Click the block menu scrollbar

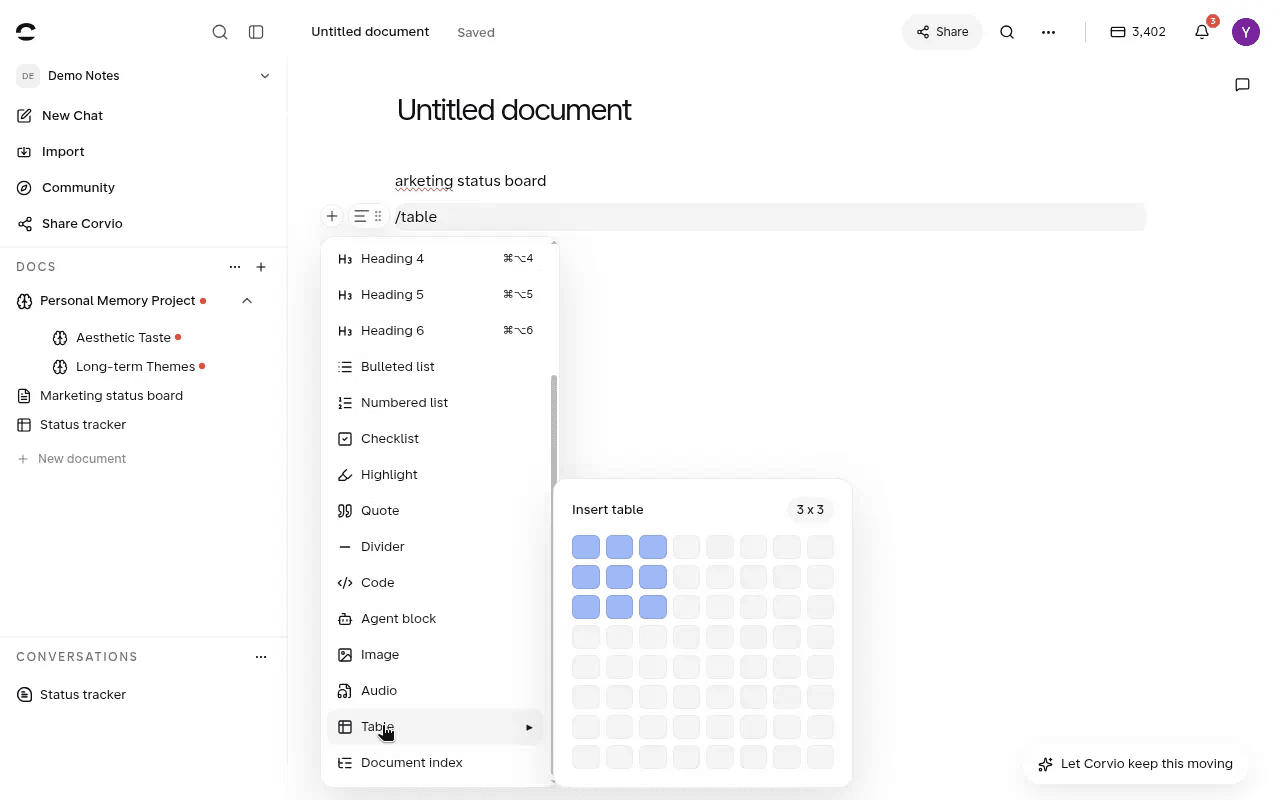click(554, 575)
